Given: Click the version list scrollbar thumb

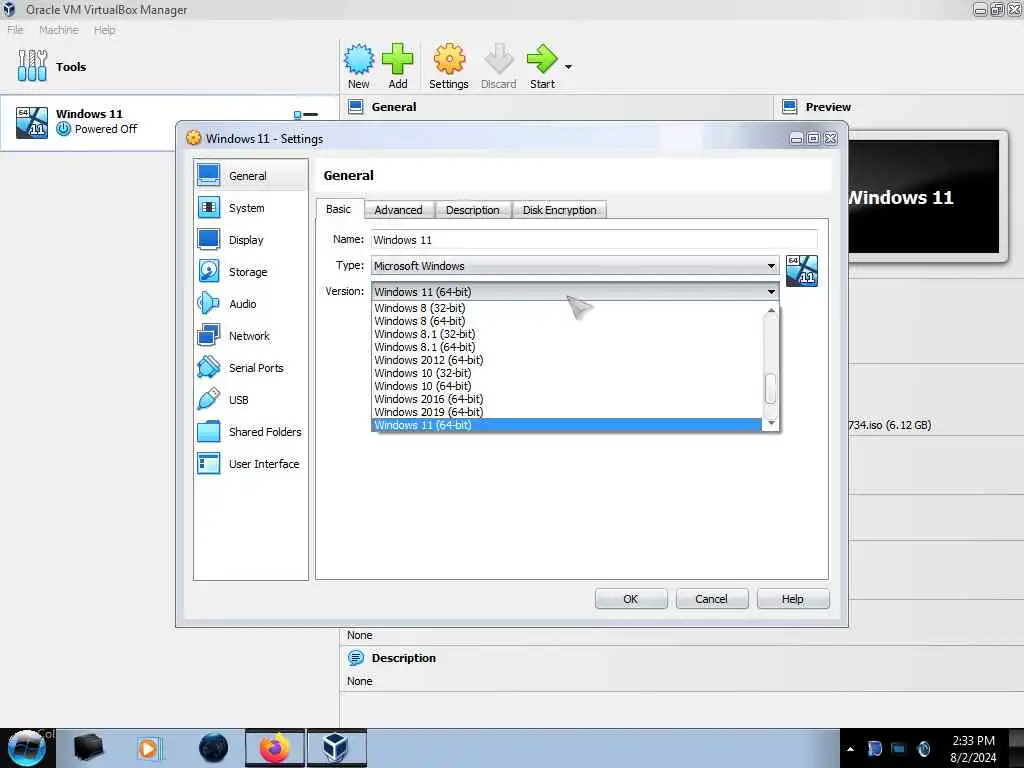Looking at the screenshot, I should [x=771, y=389].
